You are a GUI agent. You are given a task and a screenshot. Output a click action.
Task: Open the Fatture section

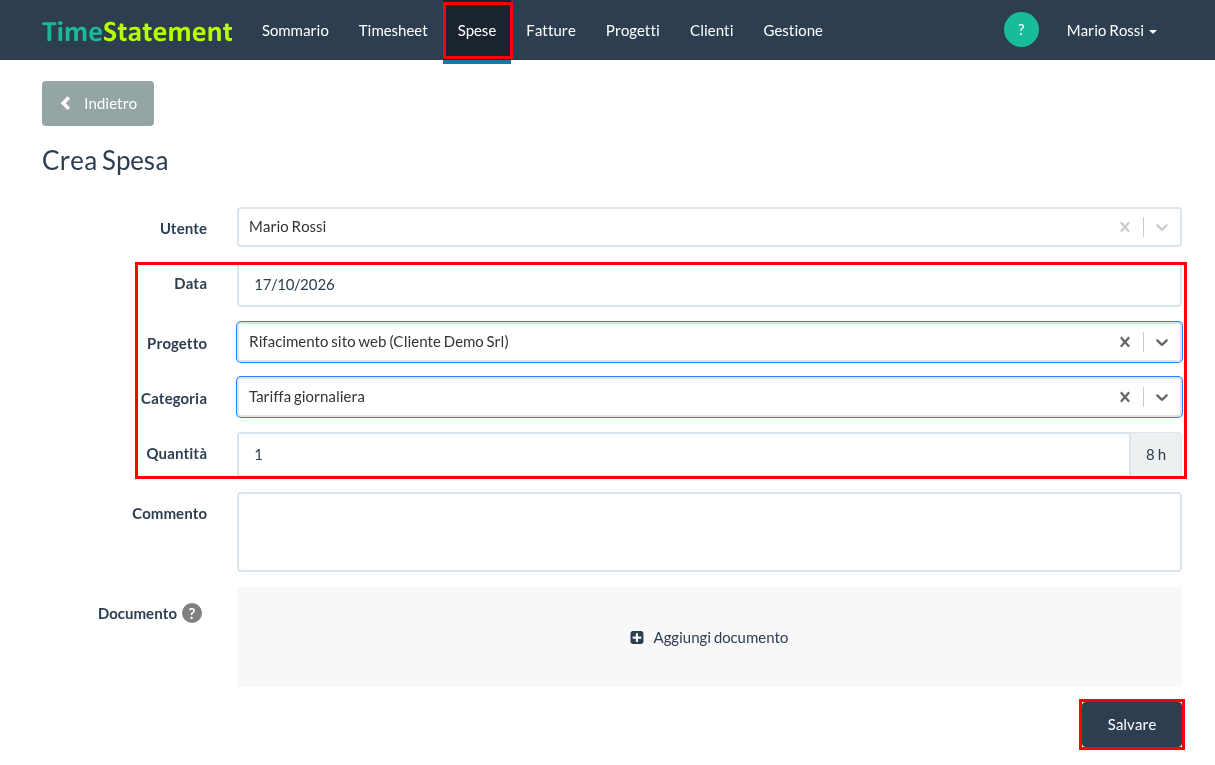[x=551, y=31]
